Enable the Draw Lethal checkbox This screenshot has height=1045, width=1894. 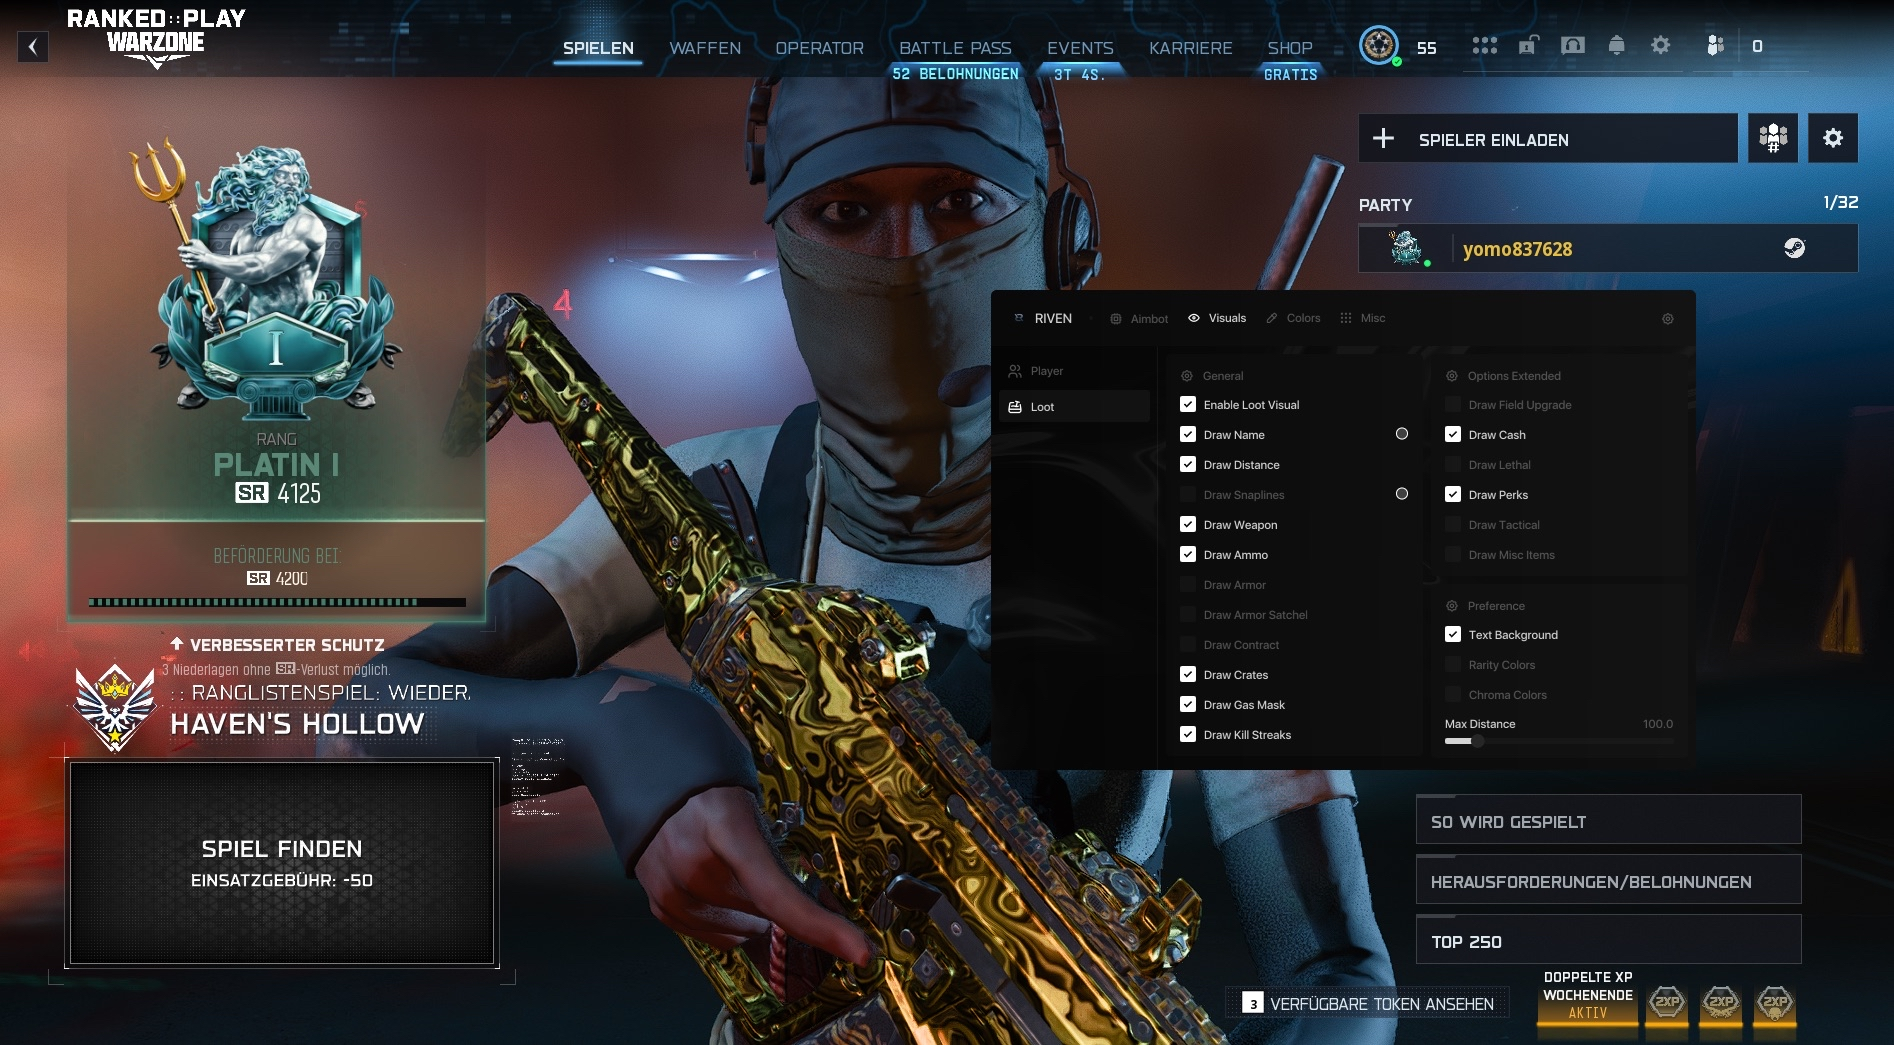pyautogui.click(x=1453, y=464)
